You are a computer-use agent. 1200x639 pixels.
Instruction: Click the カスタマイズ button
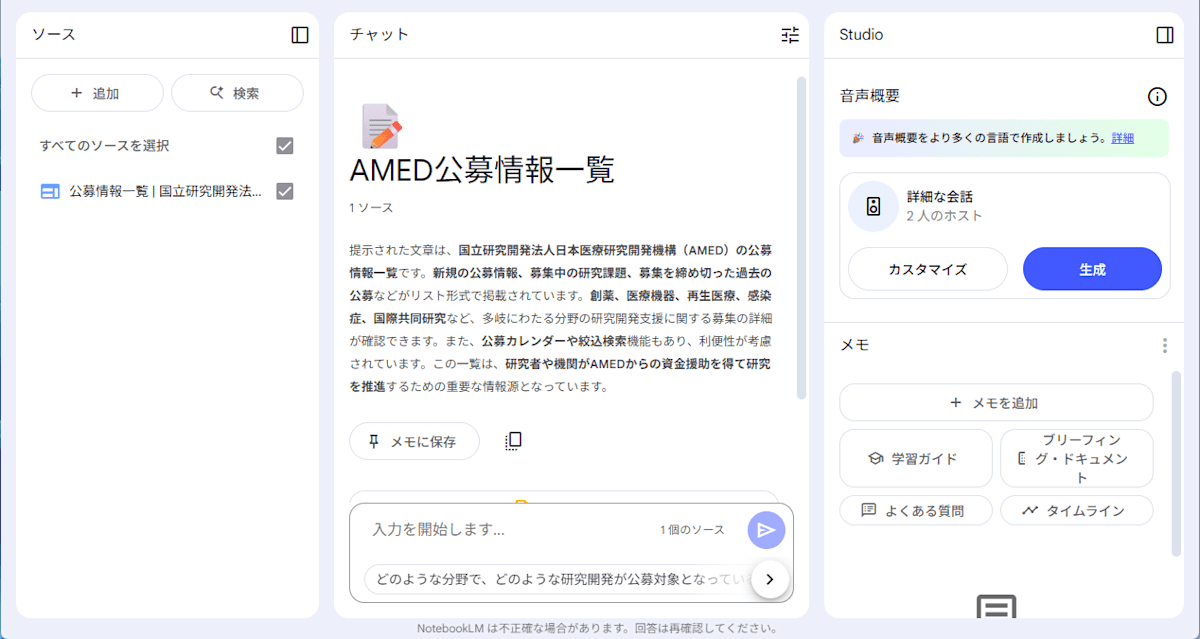pos(928,269)
